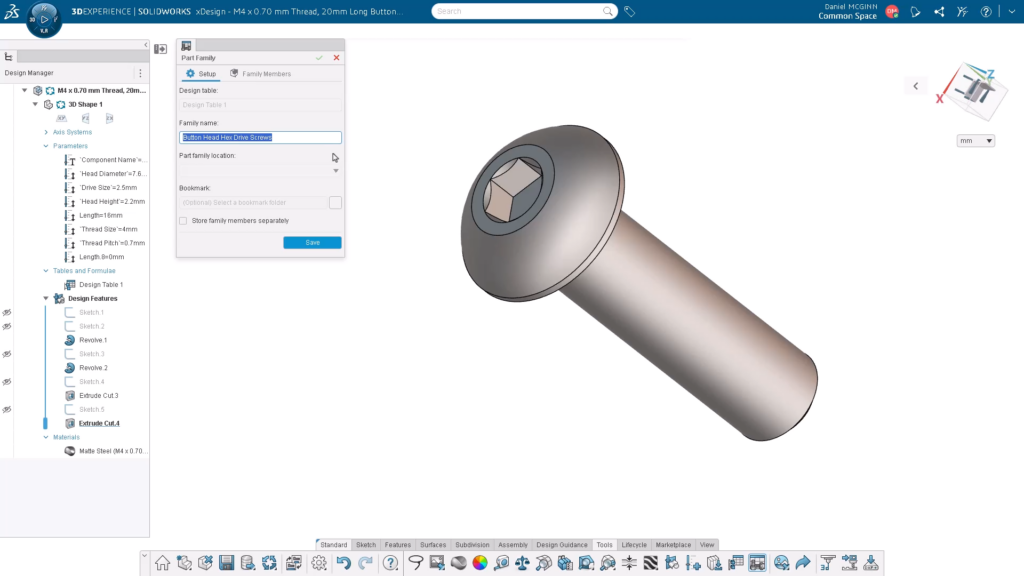The image size is (1024, 576).
Task: Click the blue share arrow icon
Action: pyautogui.click(x=803, y=562)
